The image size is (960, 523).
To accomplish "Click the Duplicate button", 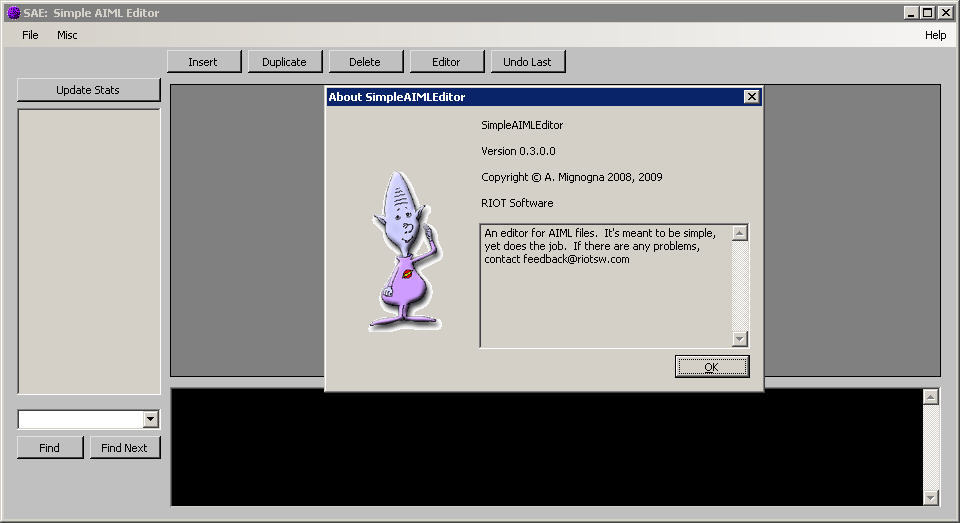I will click(285, 62).
